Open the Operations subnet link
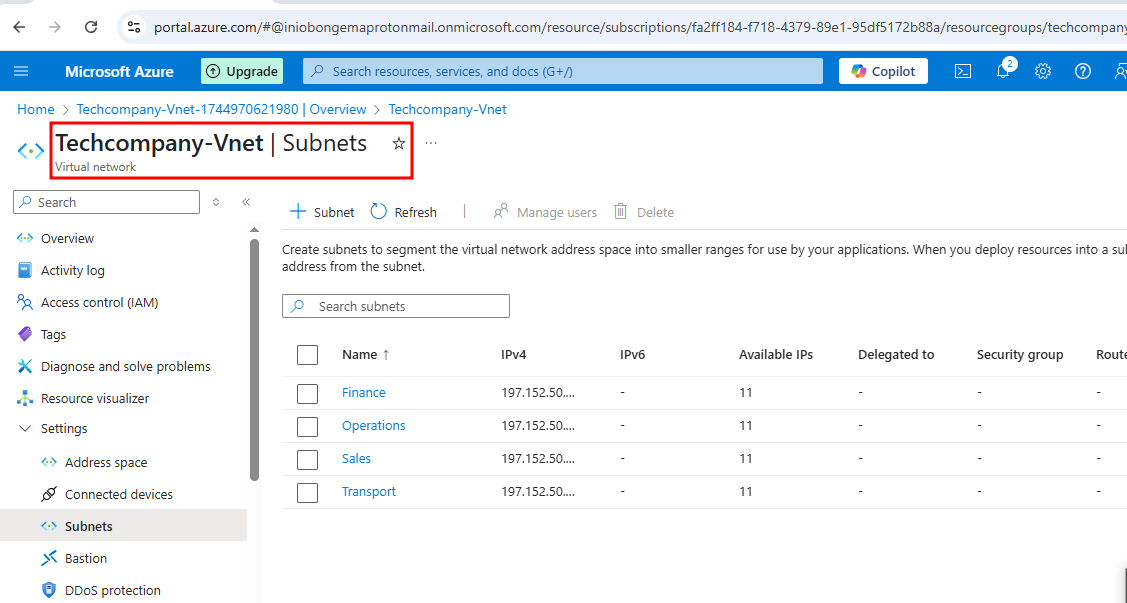This screenshot has height=603, width=1127. tap(374, 425)
